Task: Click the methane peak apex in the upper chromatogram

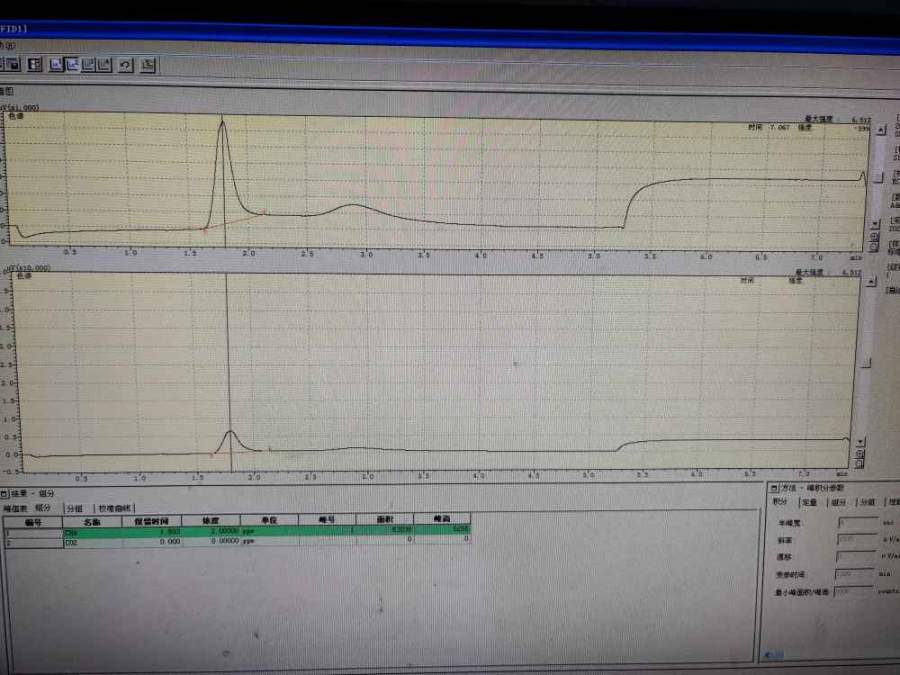Action: (223, 122)
